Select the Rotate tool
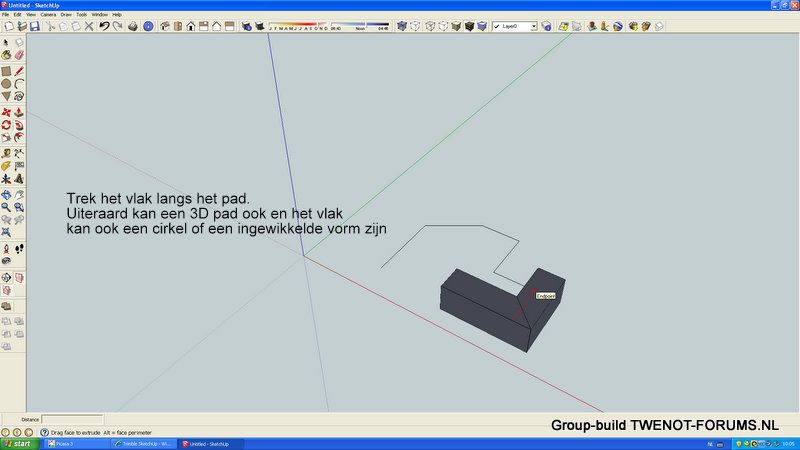 (x=6, y=125)
